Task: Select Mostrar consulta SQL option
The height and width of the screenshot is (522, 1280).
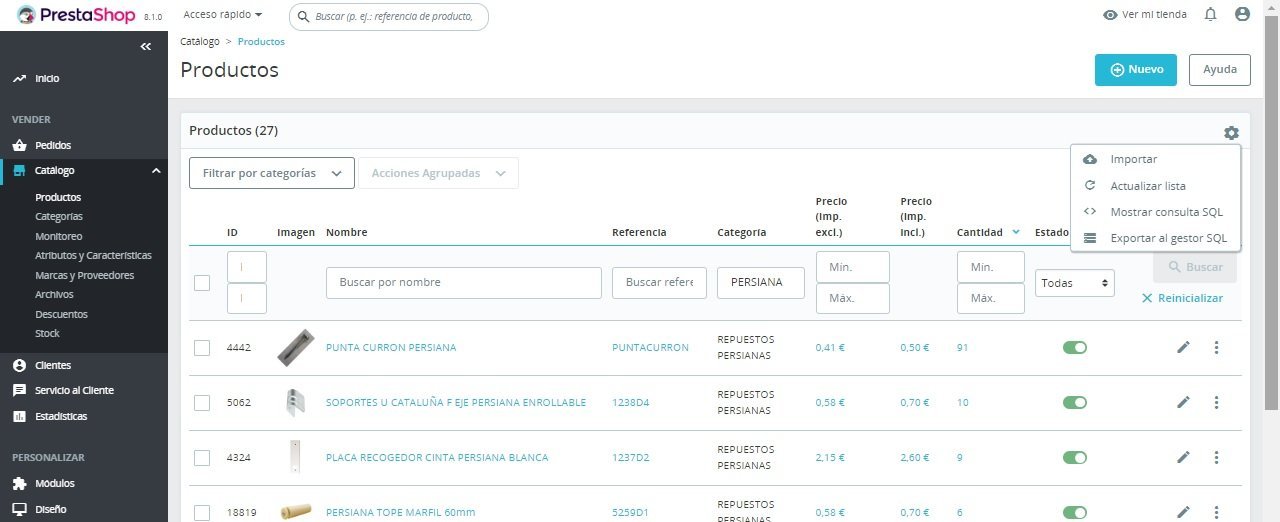Action: tap(1155, 212)
